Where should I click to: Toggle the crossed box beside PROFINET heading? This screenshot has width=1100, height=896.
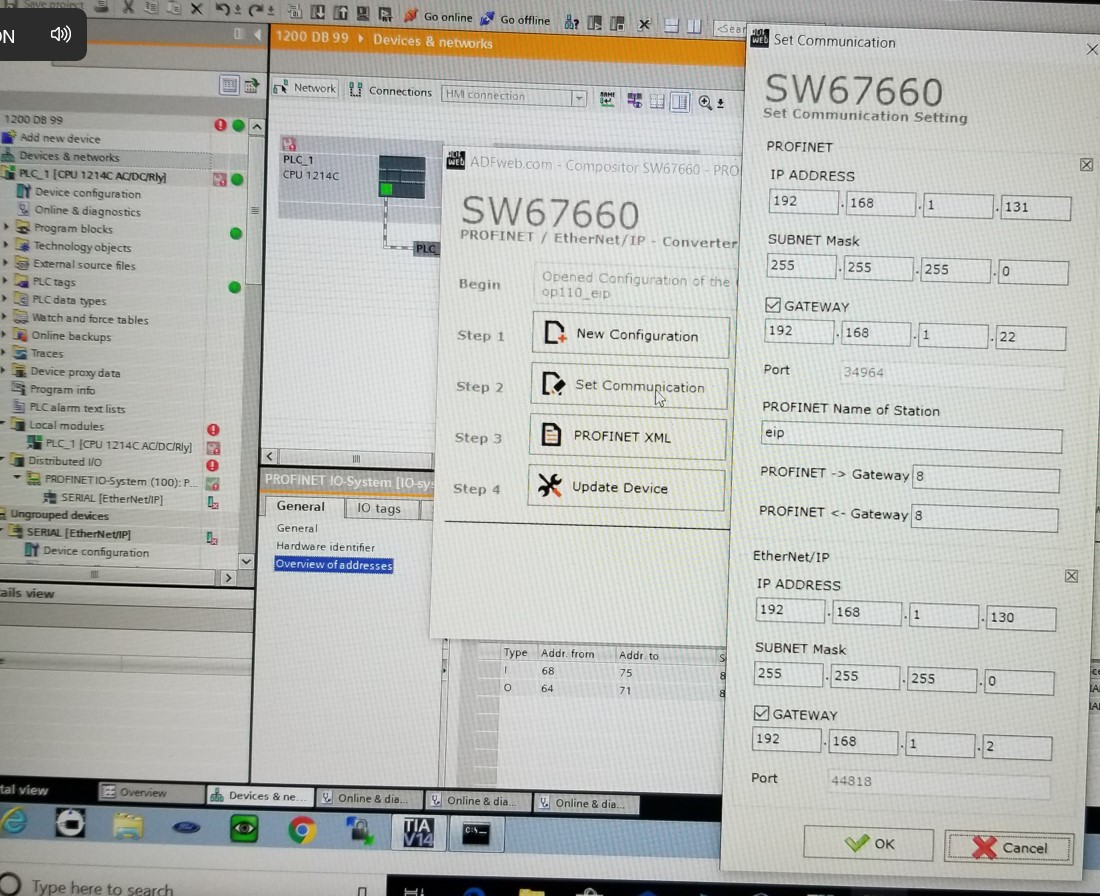click(1086, 164)
